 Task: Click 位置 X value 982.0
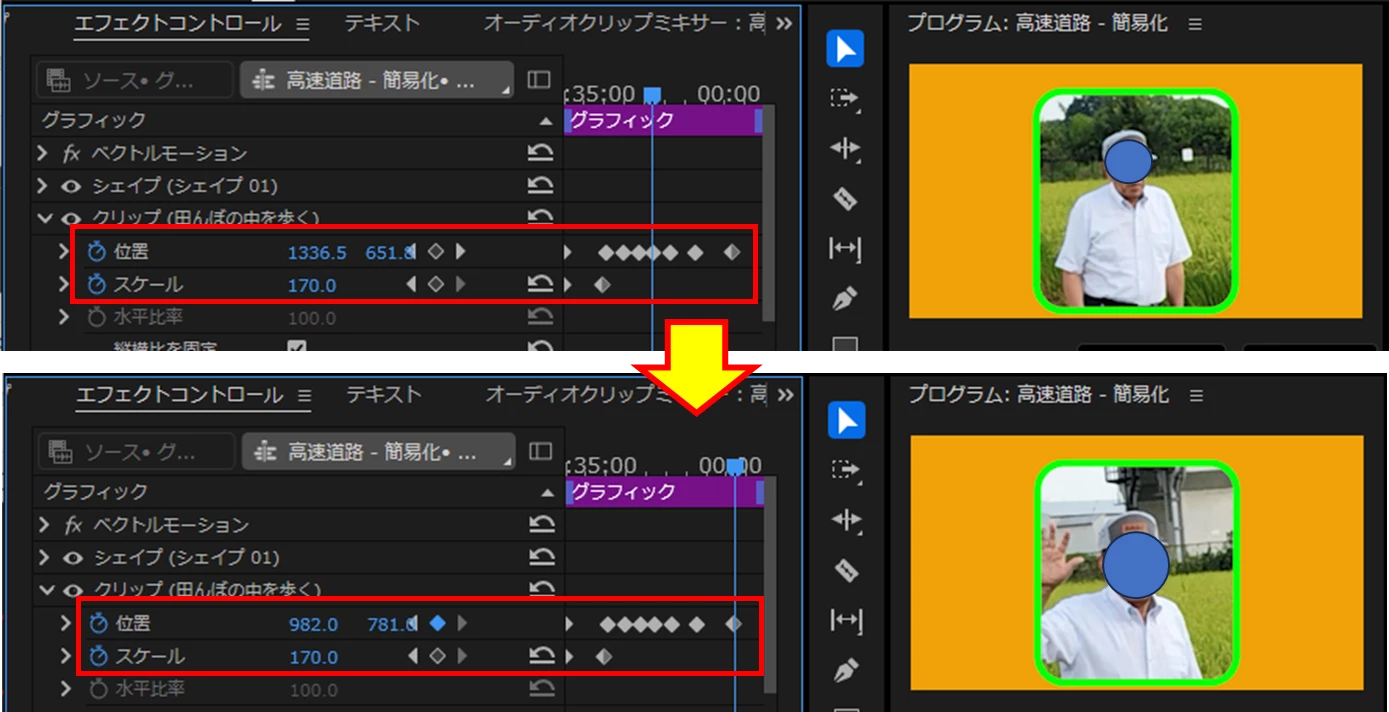(x=314, y=625)
